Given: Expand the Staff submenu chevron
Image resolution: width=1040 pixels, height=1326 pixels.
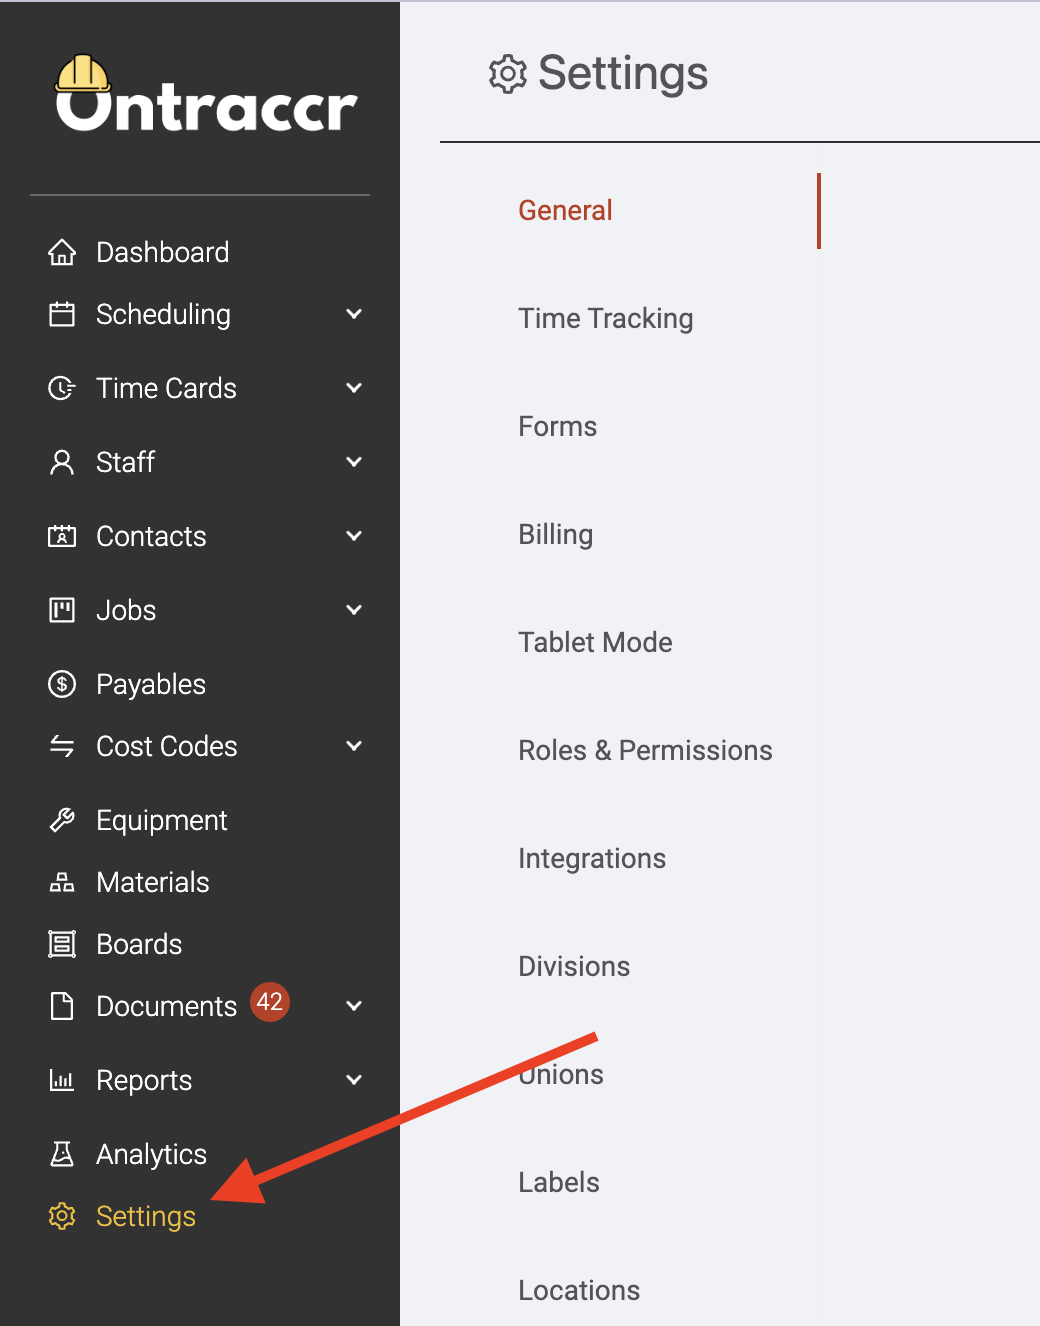Looking at the screenshot, I should (x=354, y=462).
